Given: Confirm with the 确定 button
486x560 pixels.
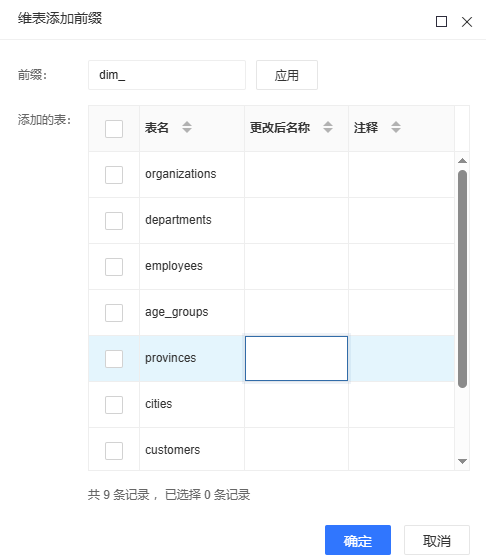Looking at the screenshot, I should pyautogui.click(x=358, y=540).
